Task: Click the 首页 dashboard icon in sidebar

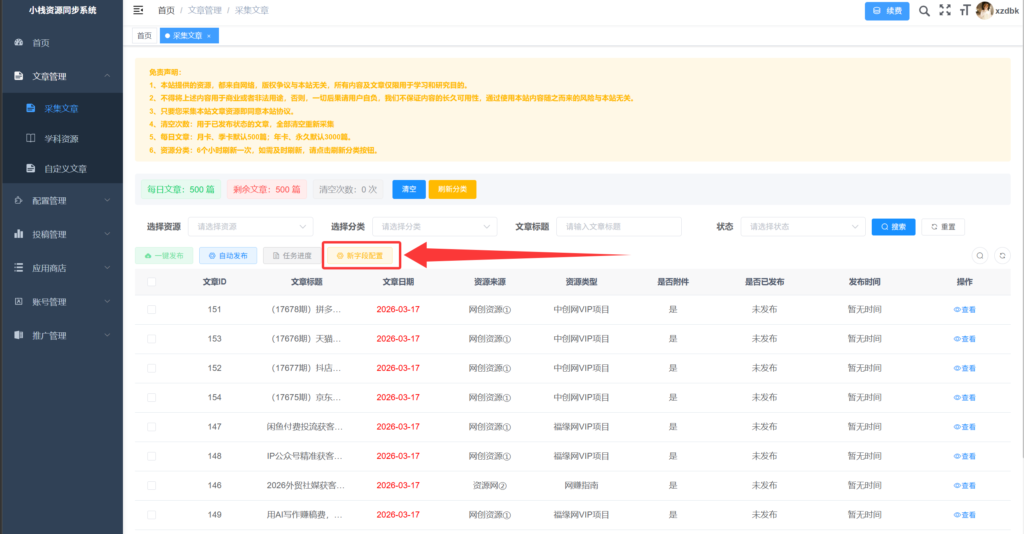Action: click(19, 42)
